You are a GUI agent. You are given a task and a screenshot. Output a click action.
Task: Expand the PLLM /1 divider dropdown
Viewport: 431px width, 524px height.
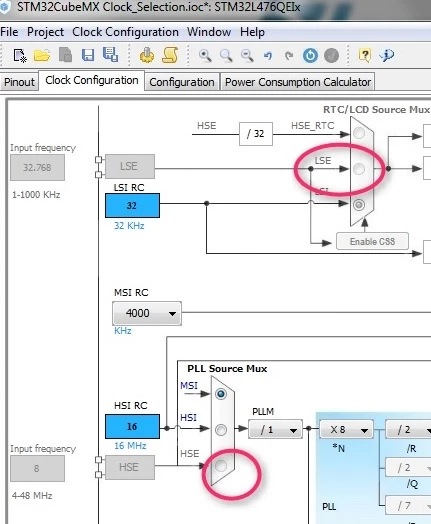click(x=275, y=429)
